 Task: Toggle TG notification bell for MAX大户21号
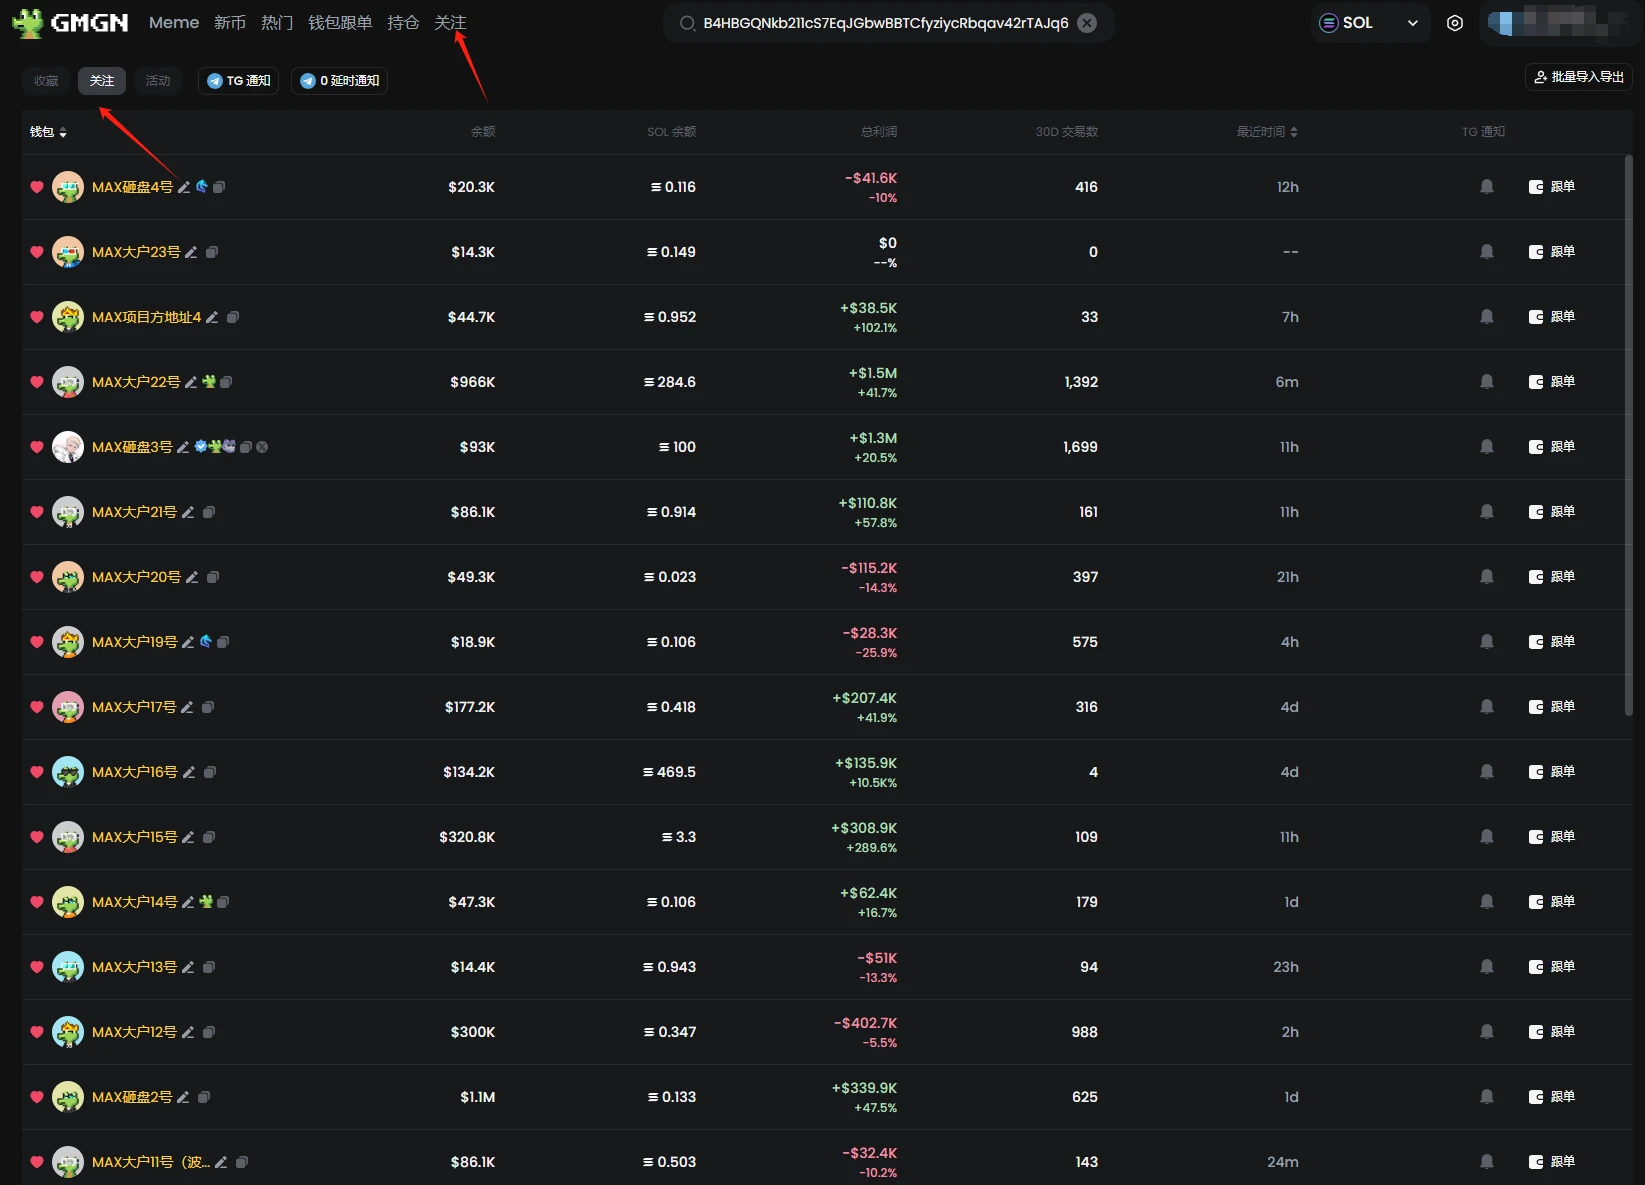1486,512
